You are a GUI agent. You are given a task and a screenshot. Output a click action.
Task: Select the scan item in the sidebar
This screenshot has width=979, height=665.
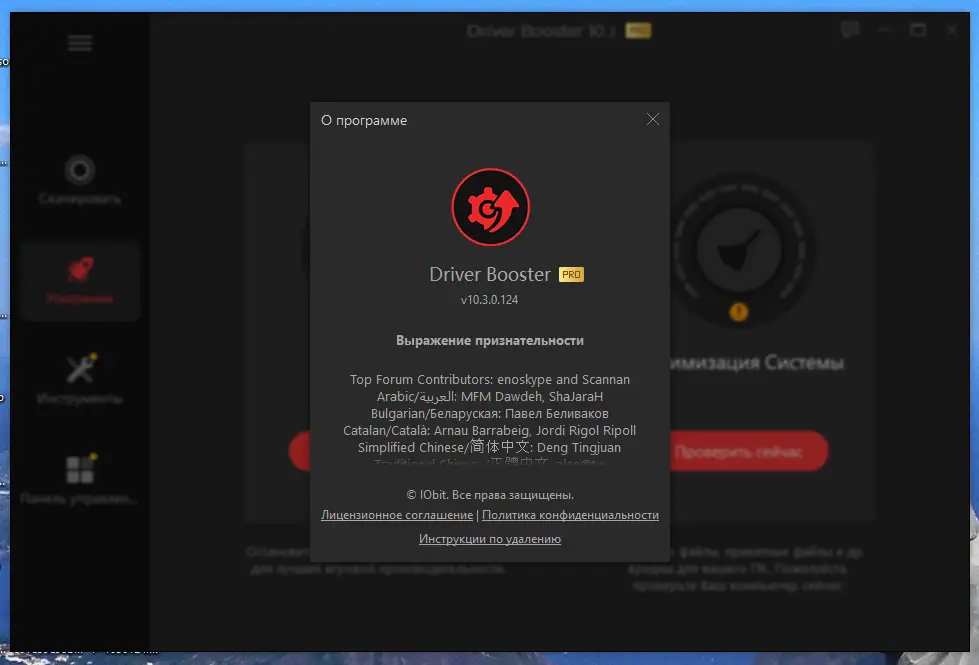coord(79,180)
